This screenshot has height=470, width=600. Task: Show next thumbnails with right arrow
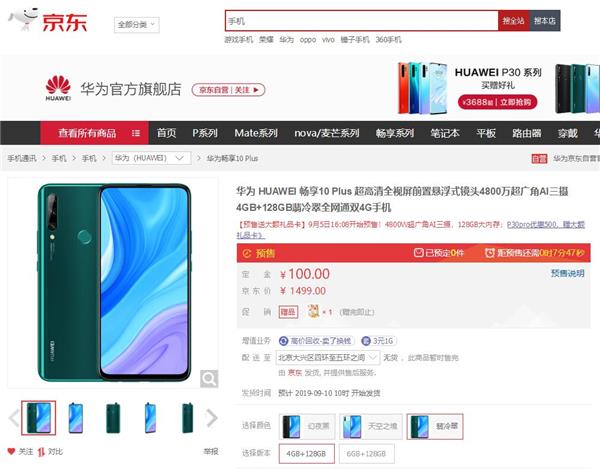click(x=212, y=418)
